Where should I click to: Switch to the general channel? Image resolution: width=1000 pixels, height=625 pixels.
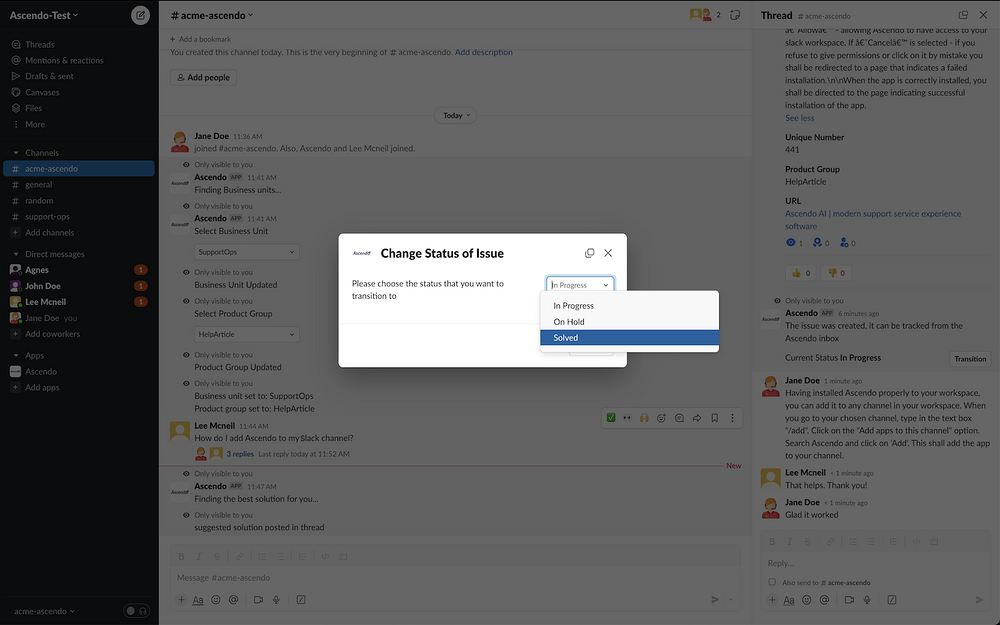(x=38, y=185)
